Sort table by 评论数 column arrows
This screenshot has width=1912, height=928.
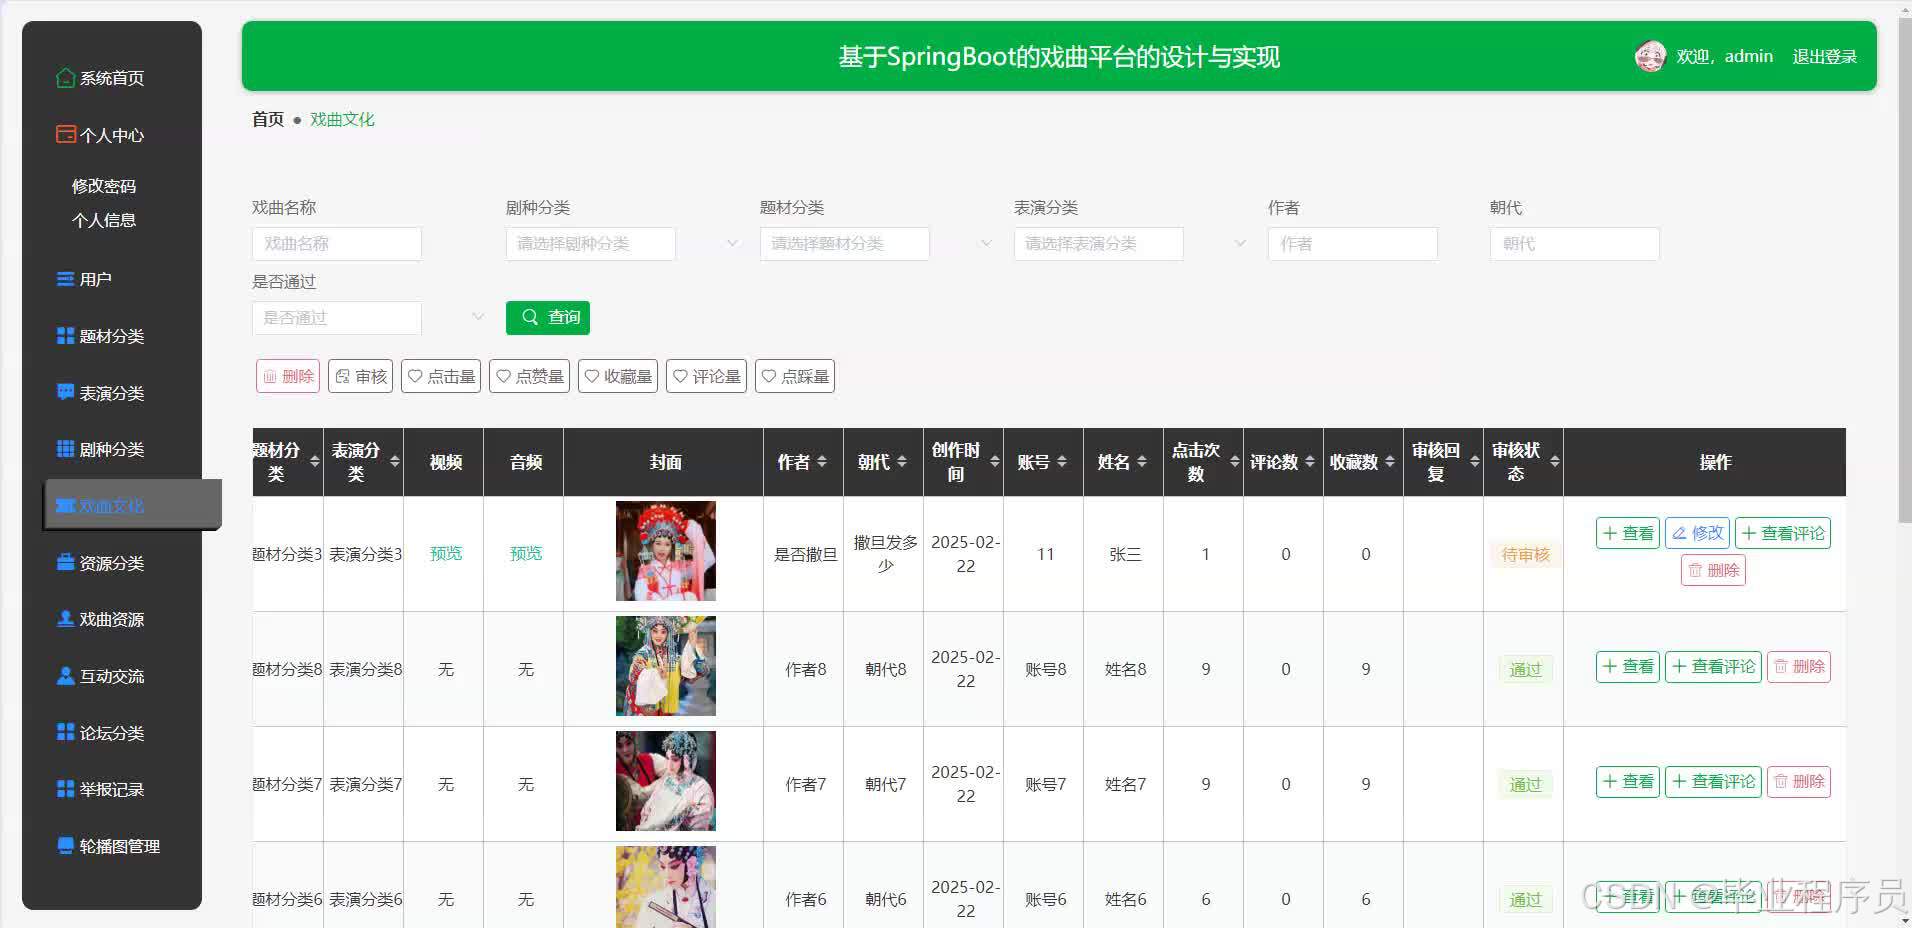pos(1310,461)
